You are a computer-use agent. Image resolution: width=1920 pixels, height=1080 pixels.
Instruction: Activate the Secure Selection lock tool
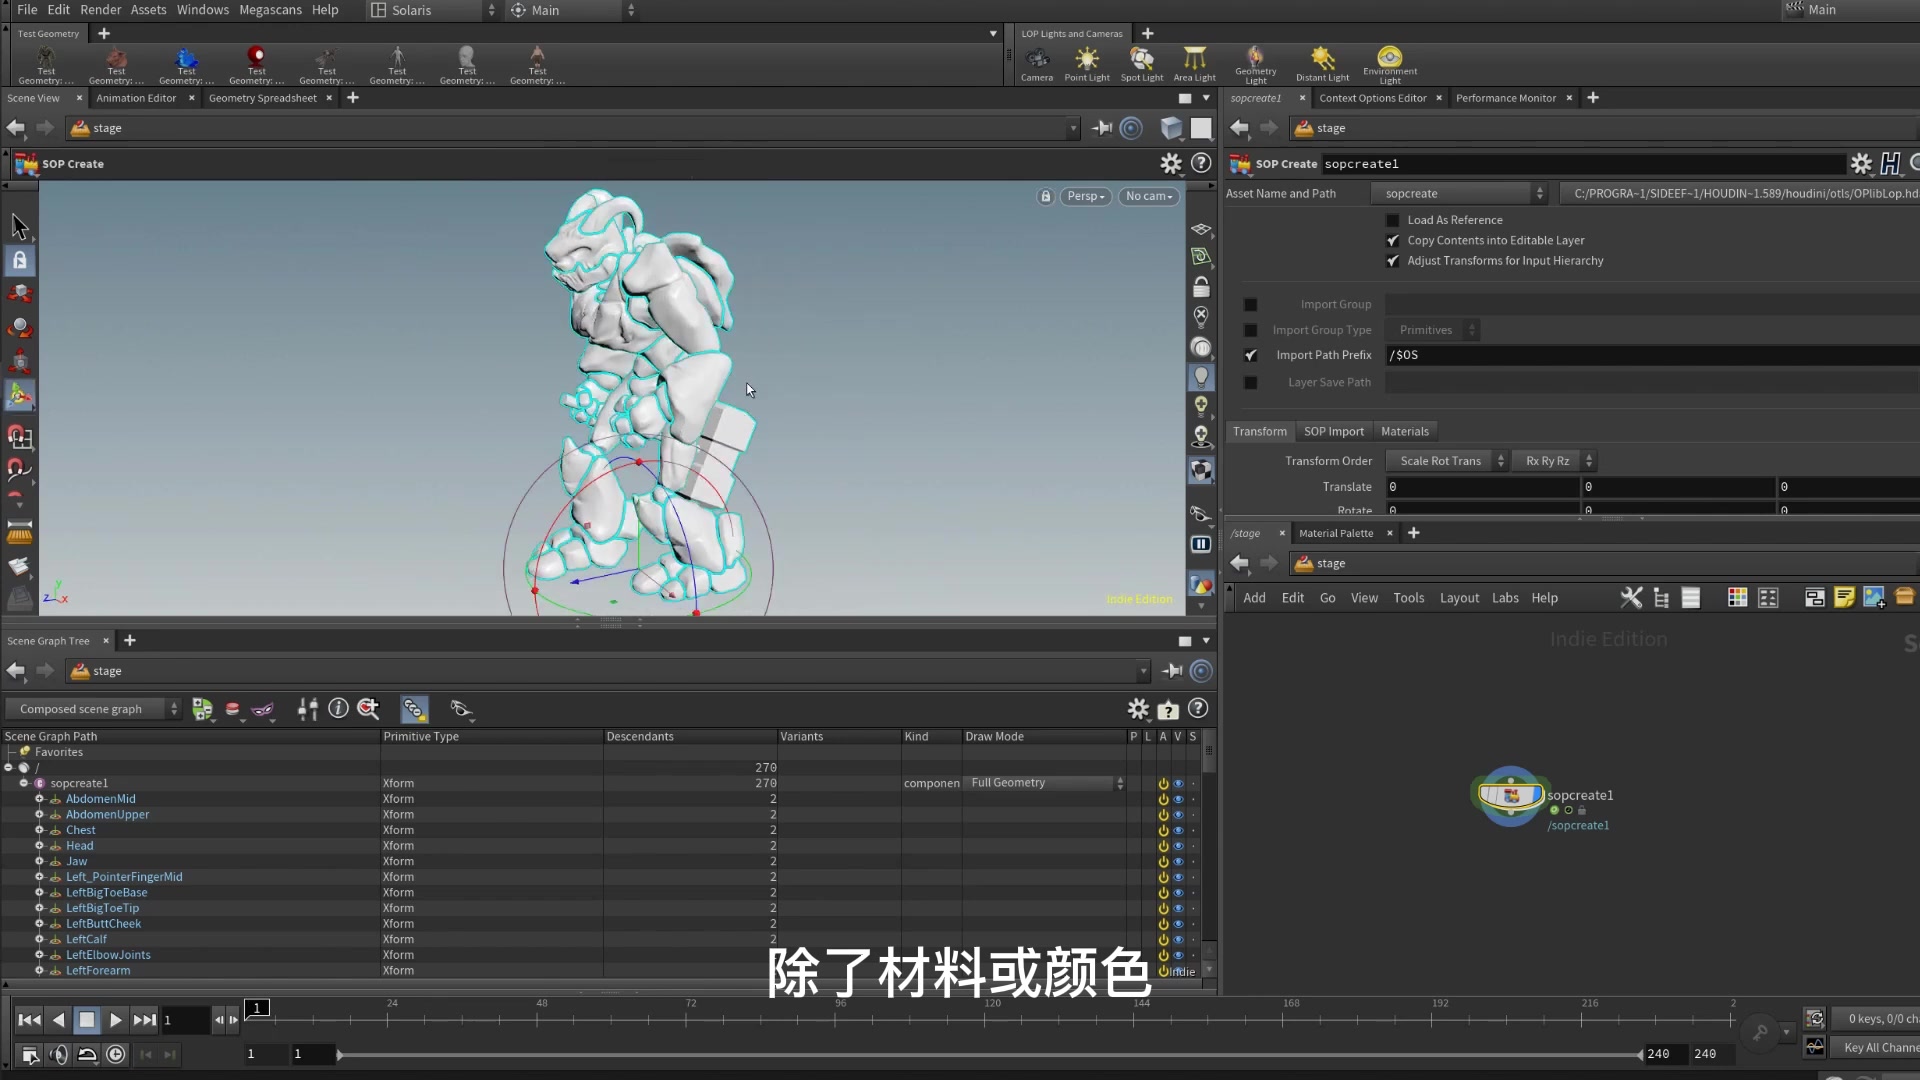20,260
